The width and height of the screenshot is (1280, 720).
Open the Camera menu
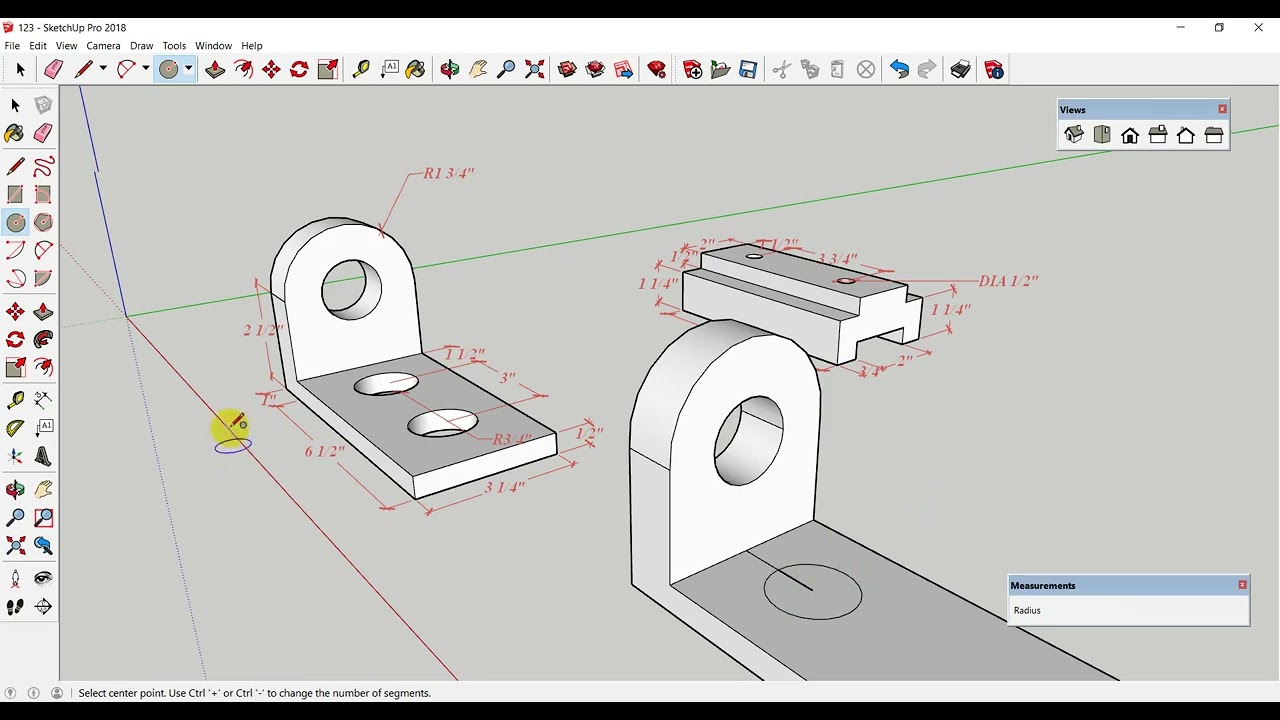click(103, 46)
